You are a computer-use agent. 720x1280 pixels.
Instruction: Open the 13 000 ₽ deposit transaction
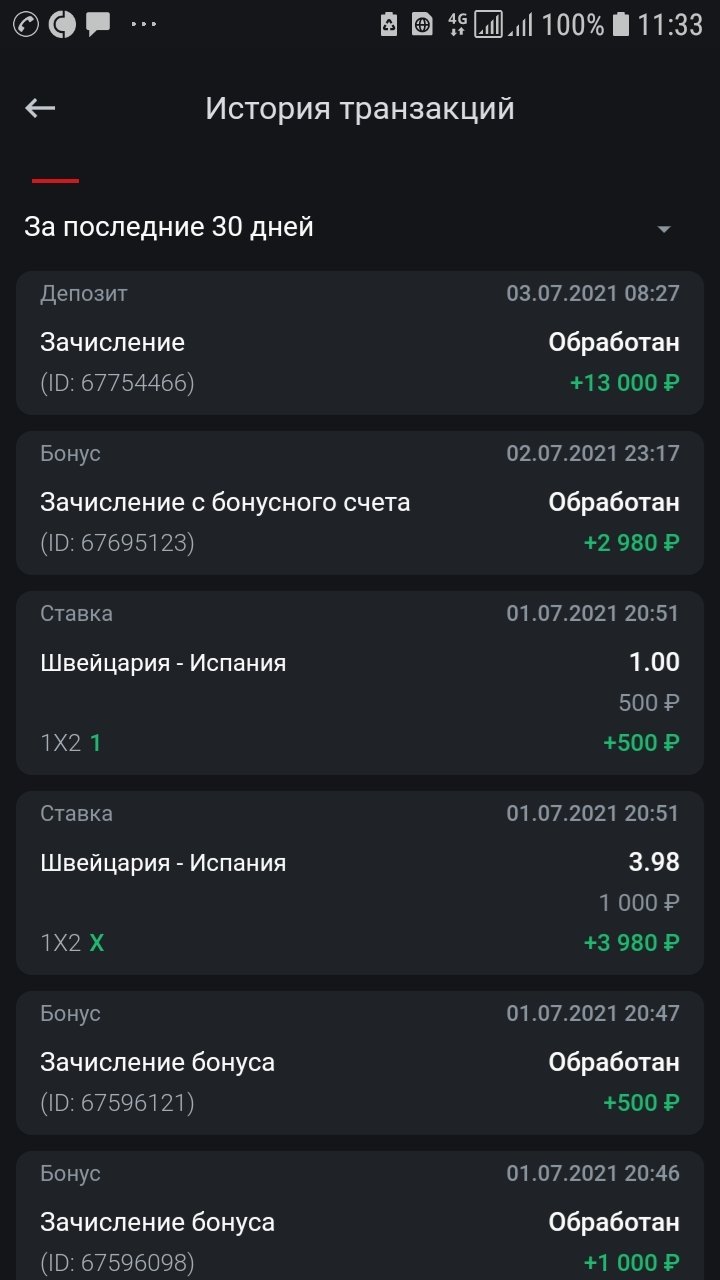pos(360,343)
